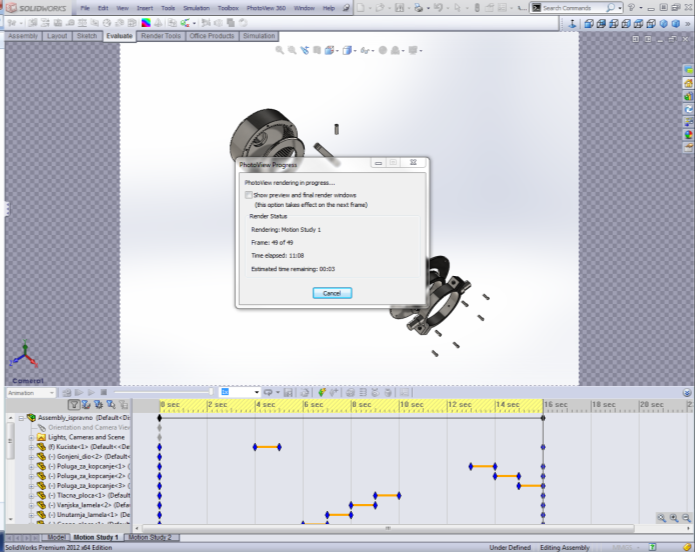Click the New document icon
This screenshot has width=695, height=552.
(361, 8)
